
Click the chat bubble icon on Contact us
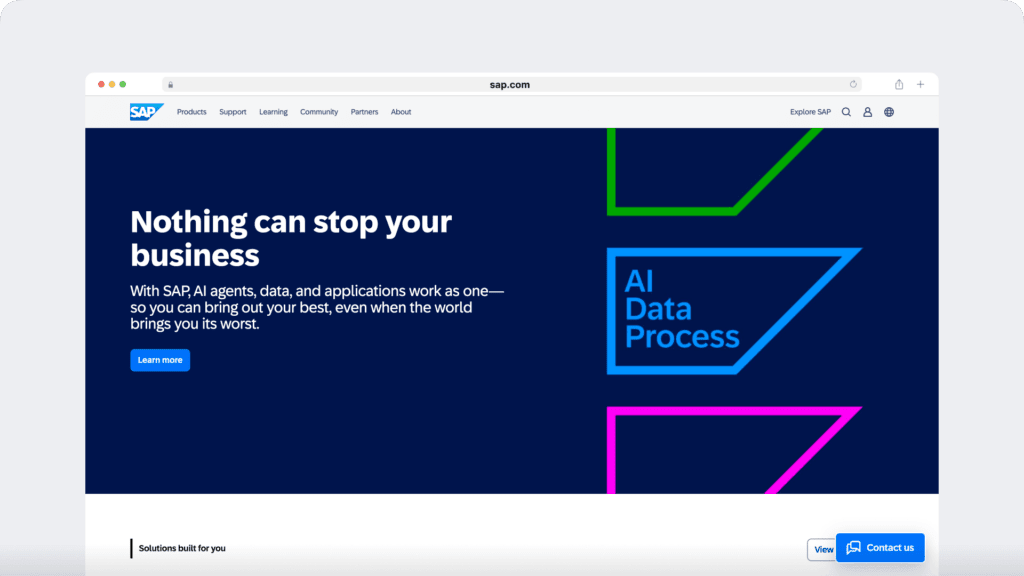pyautogui.click(x=854, y=548)
